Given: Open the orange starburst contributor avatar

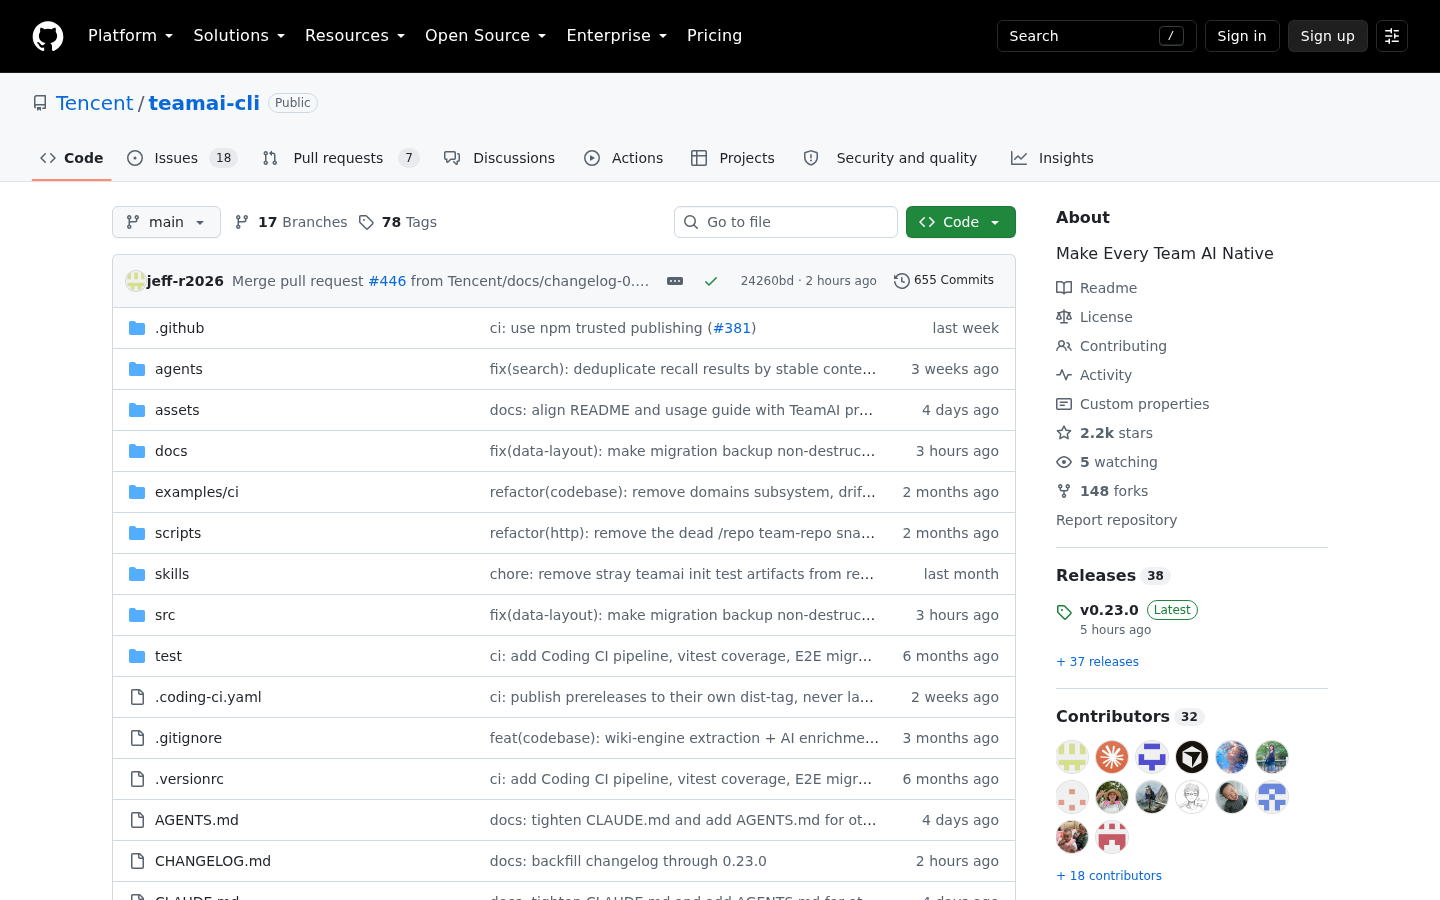Looking at the screenshot, I should tap(1112, 757).
